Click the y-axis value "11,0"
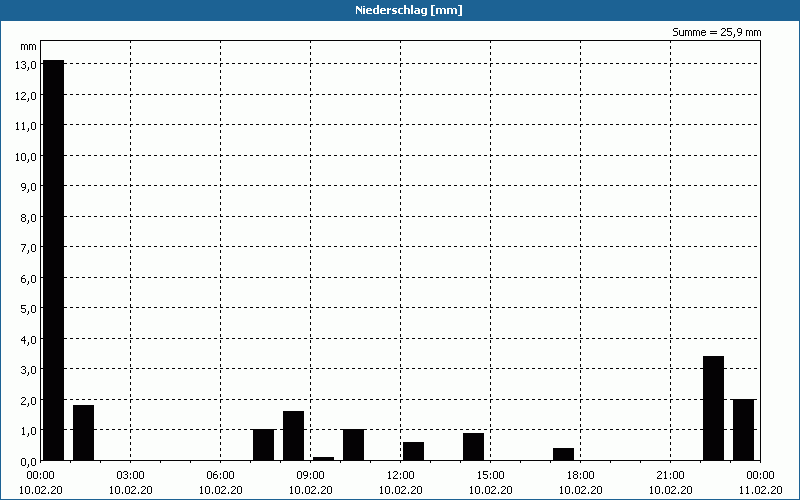The height and width of the screenshot is (500, 800). pos(26,126)
